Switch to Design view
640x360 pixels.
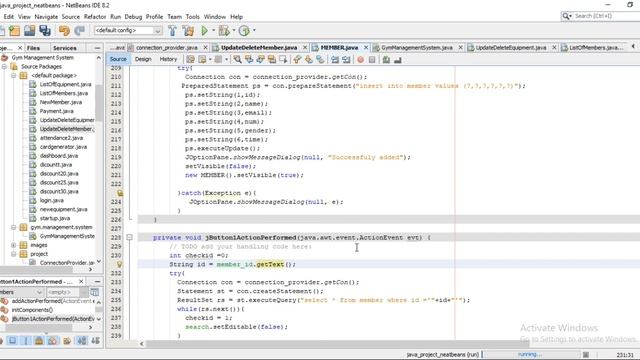click(143, 59)
